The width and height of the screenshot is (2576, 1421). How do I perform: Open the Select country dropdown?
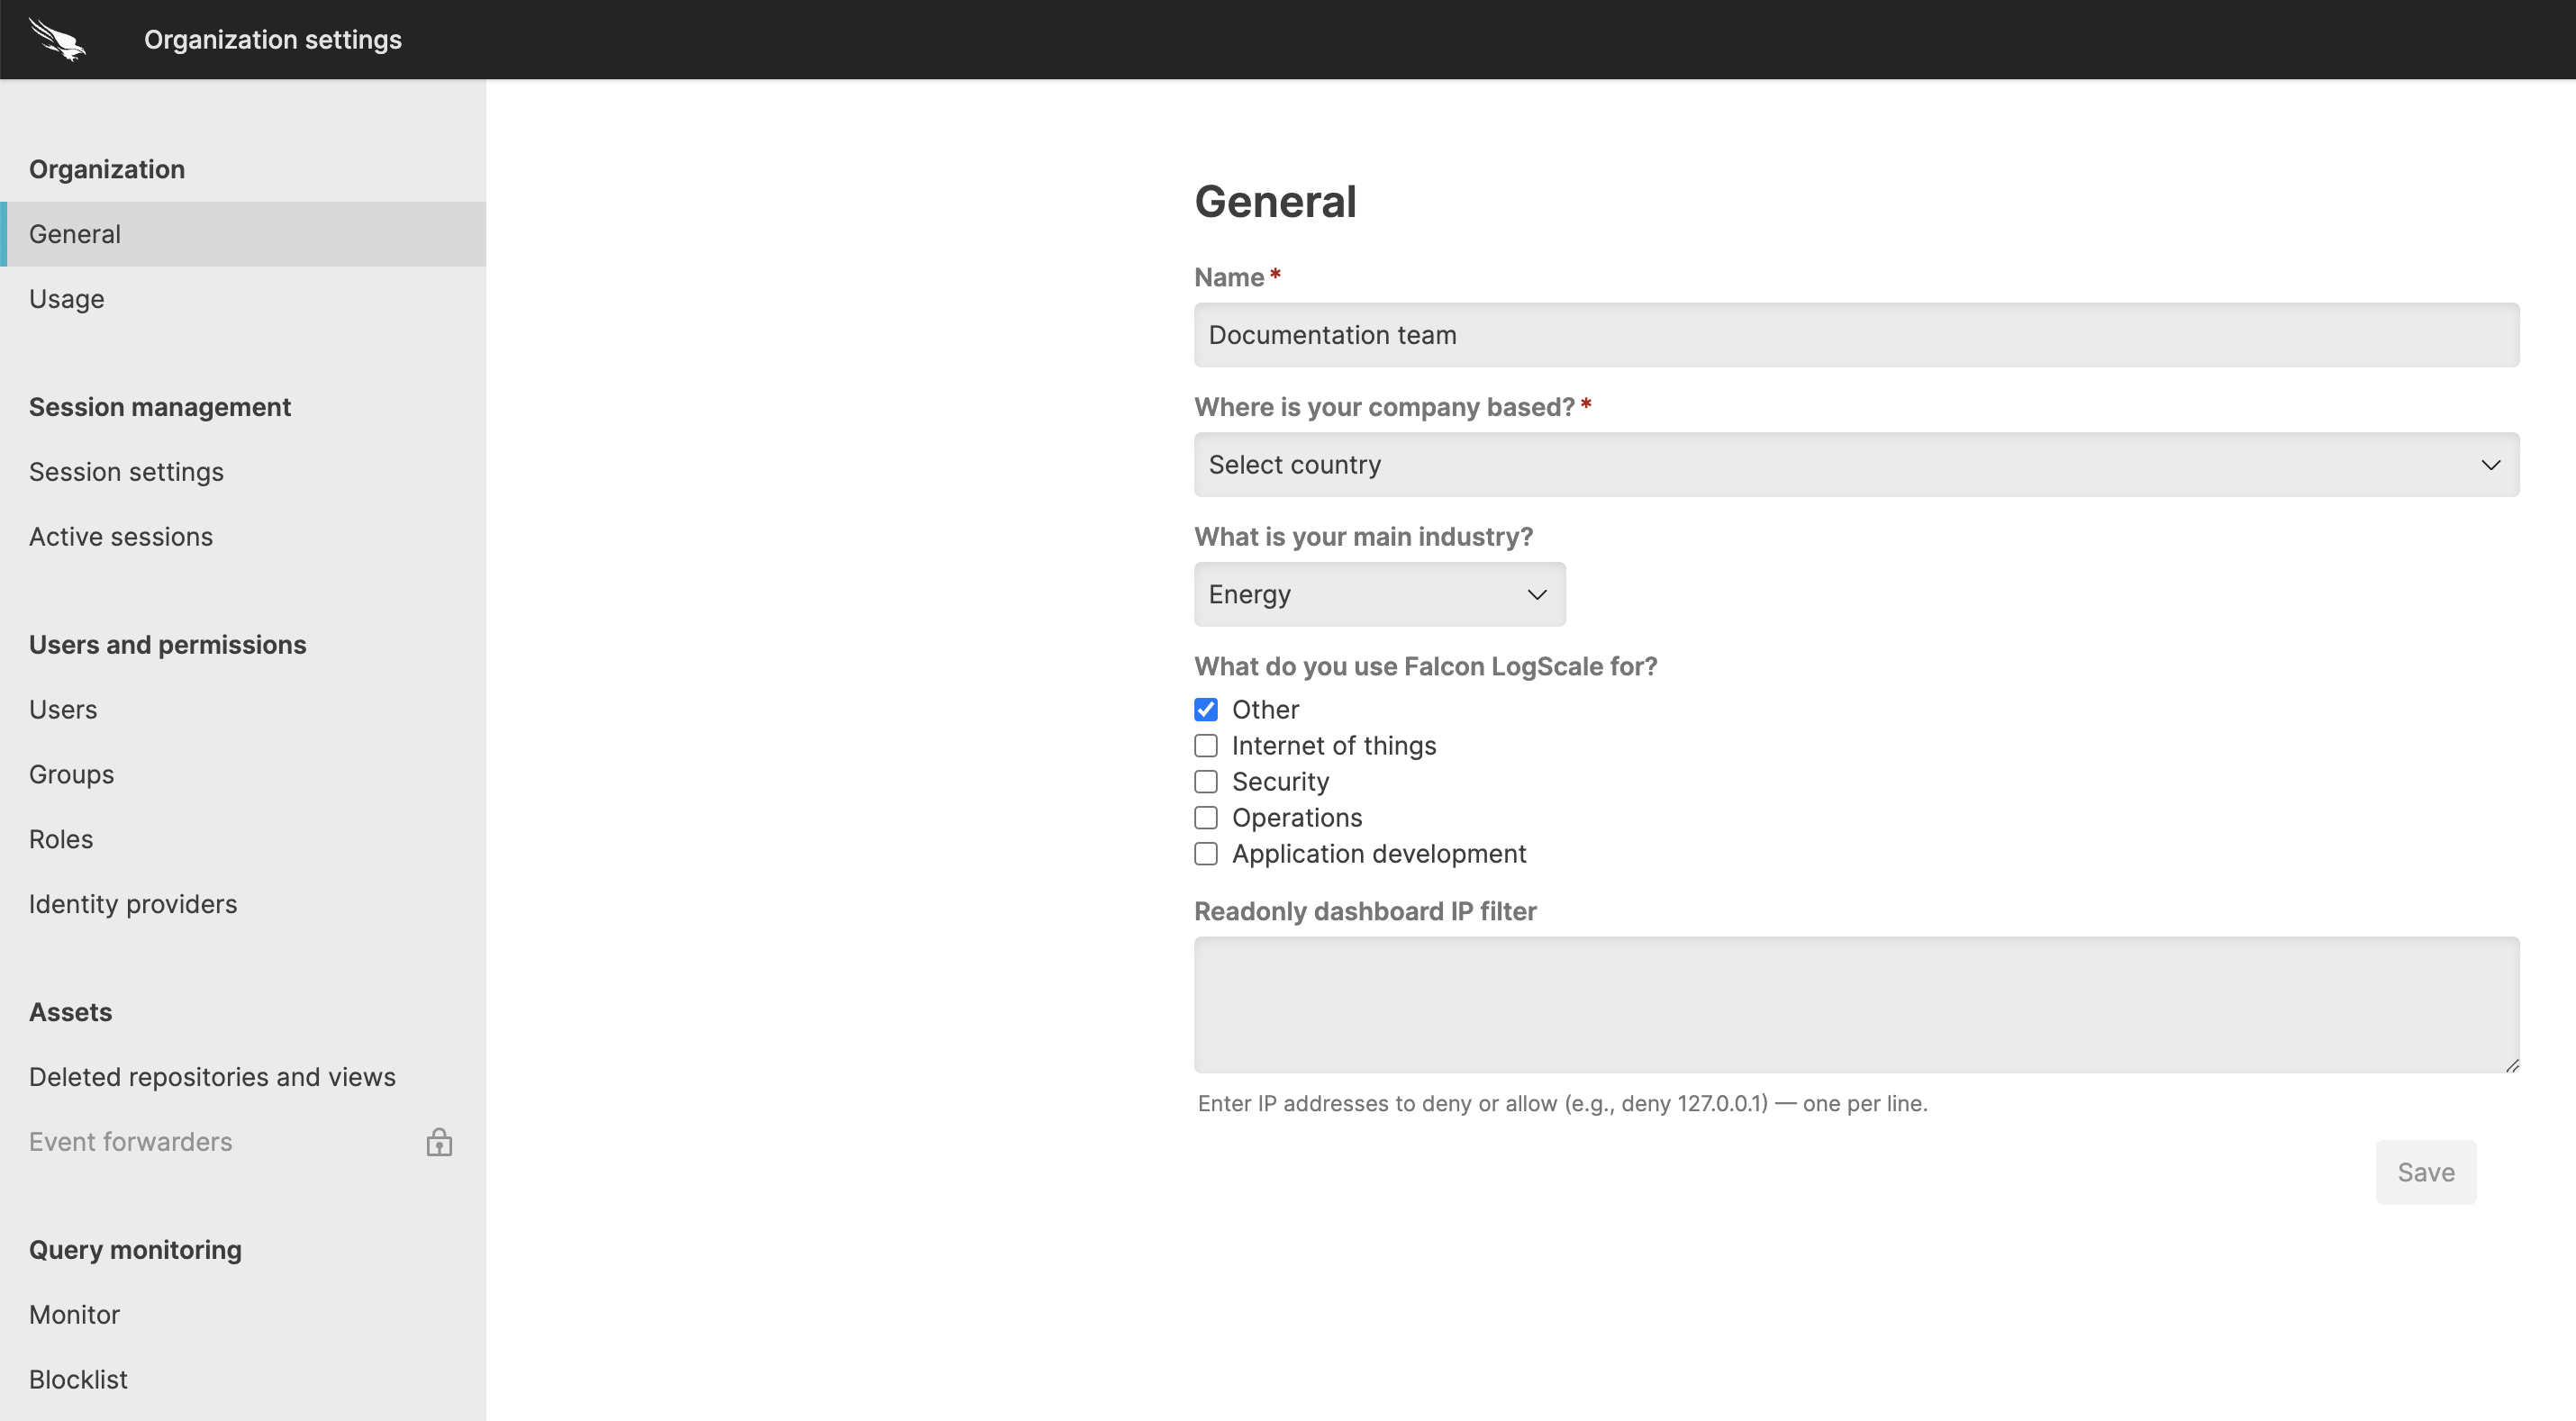pos(1855,464)
